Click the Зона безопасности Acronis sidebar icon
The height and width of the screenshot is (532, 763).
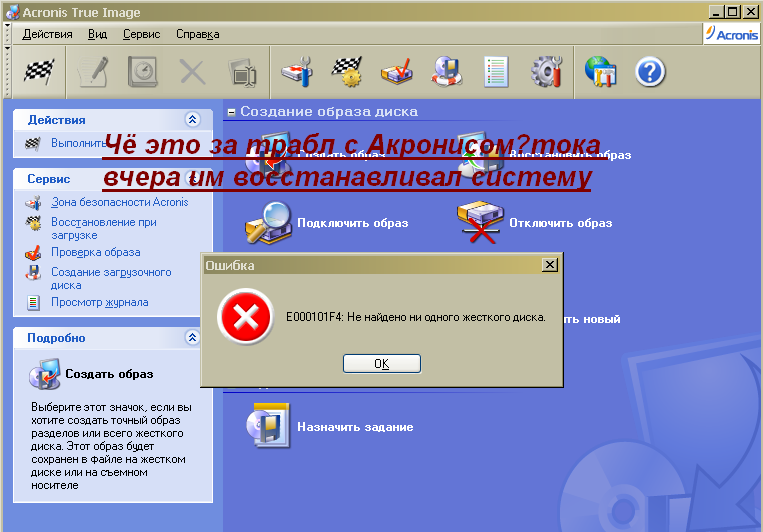click(34, 202)
